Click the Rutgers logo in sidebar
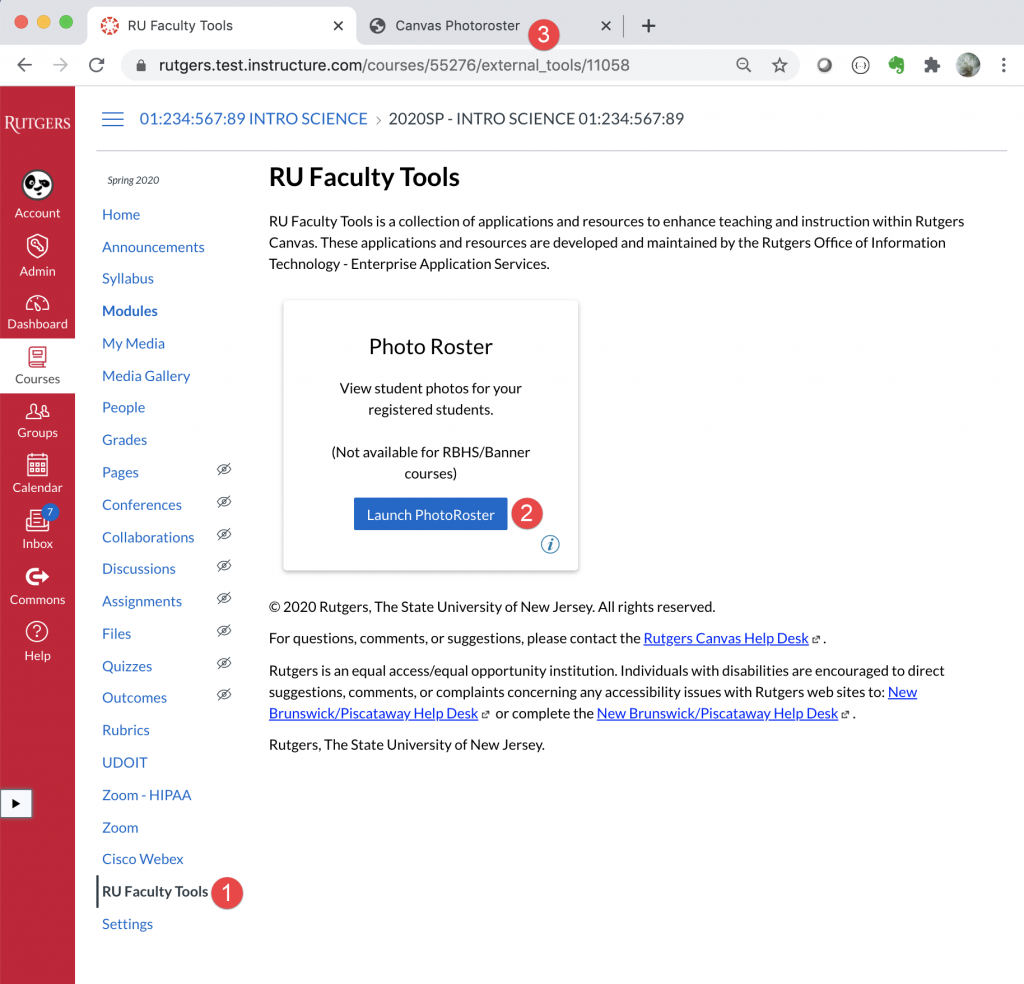Viewport: 1024px width, 984px height. [37, 123]
